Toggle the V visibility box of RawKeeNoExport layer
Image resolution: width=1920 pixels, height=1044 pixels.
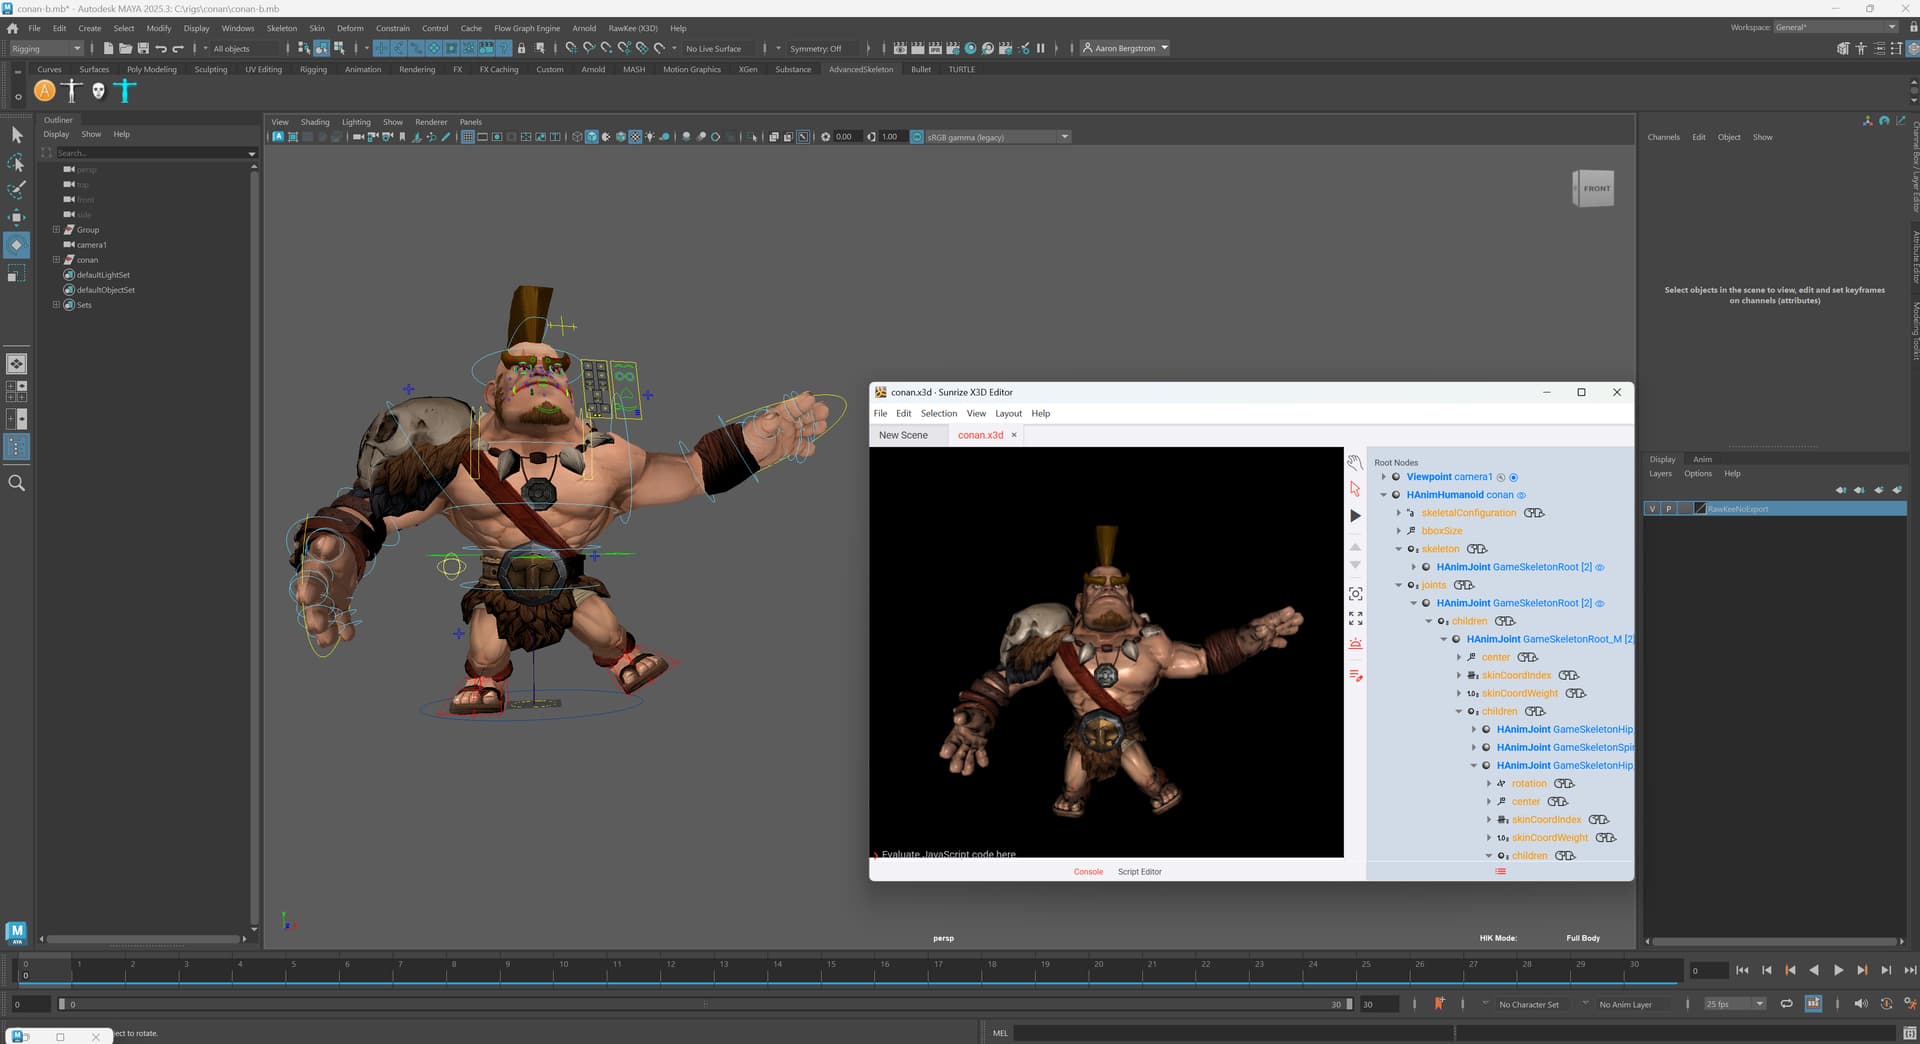click(x=1652, y=509)
